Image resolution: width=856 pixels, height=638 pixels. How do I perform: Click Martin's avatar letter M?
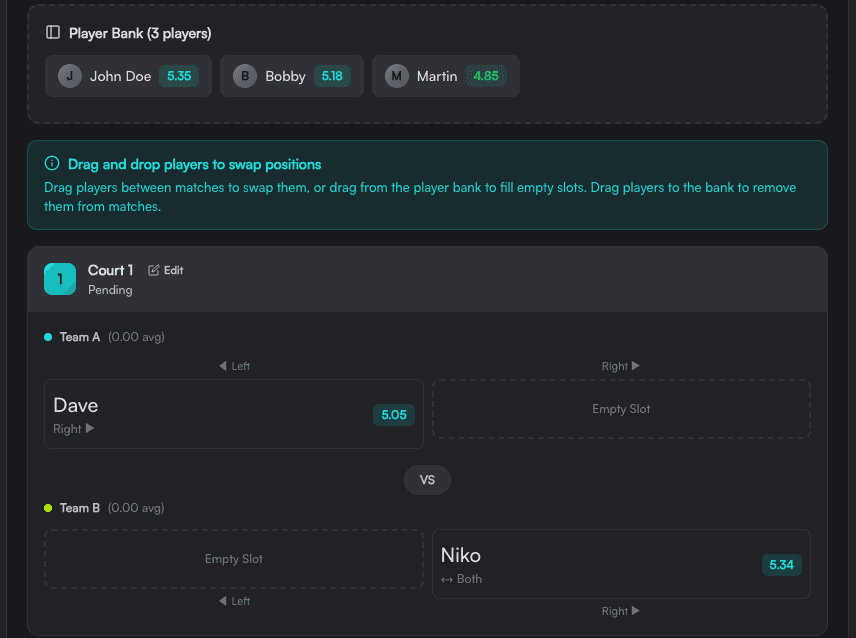coord(397,76)
